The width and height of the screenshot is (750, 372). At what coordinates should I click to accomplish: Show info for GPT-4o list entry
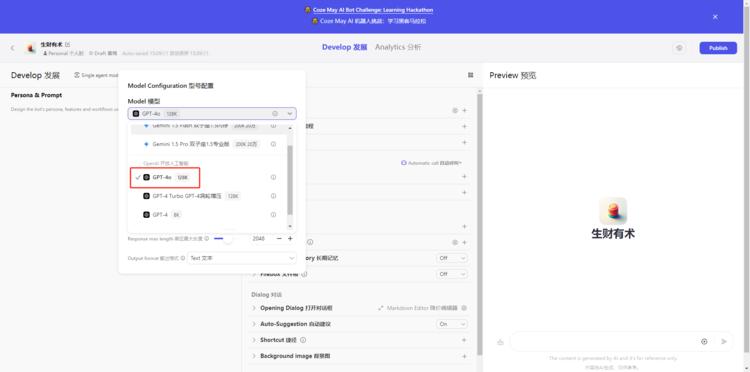tap(273, 177)
